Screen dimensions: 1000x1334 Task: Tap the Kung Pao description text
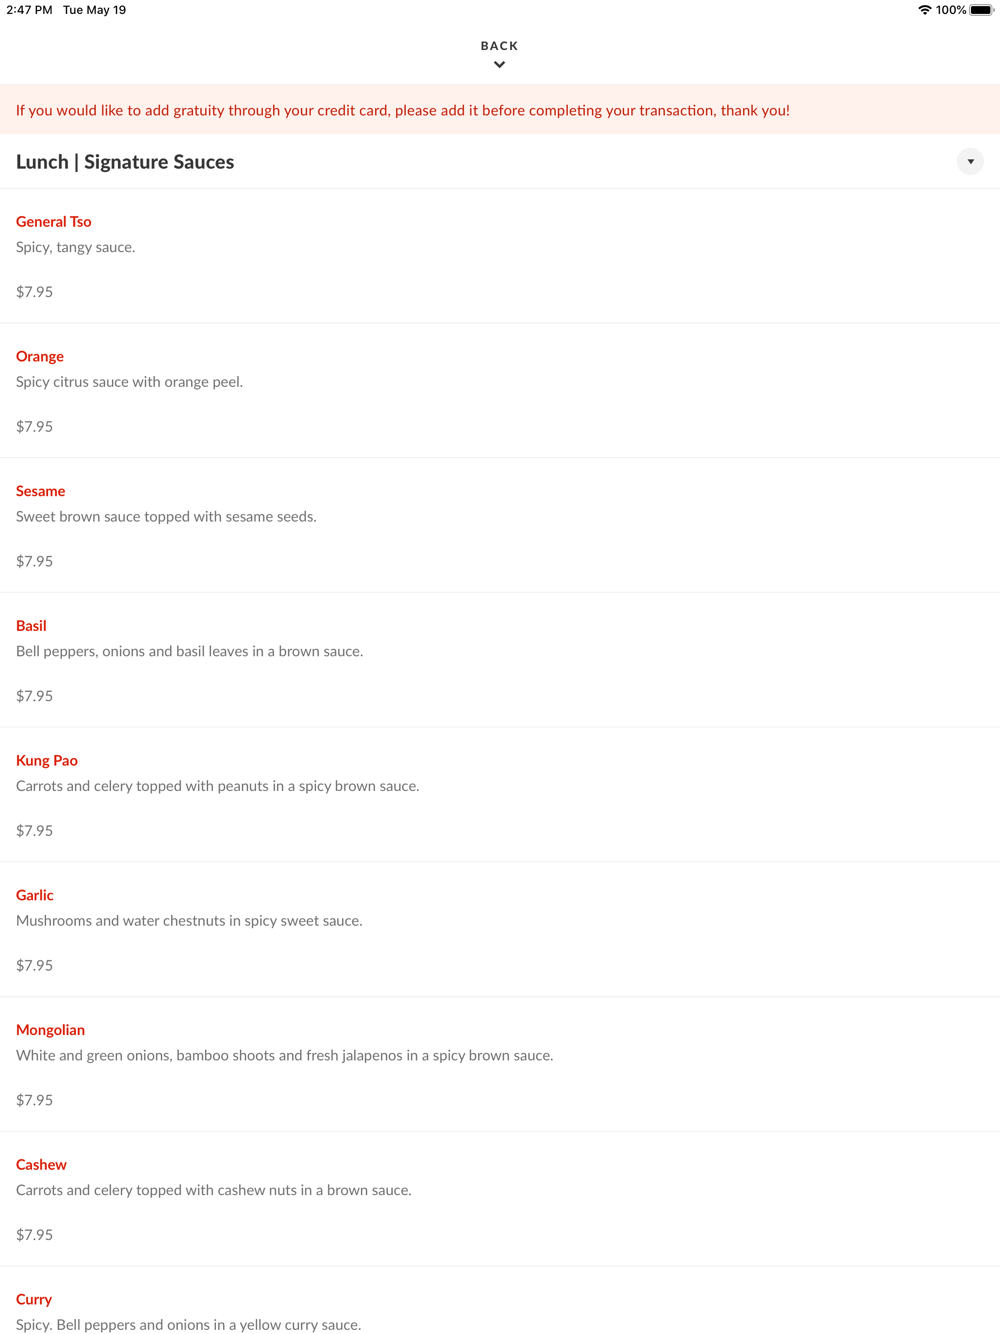point(217,786)
